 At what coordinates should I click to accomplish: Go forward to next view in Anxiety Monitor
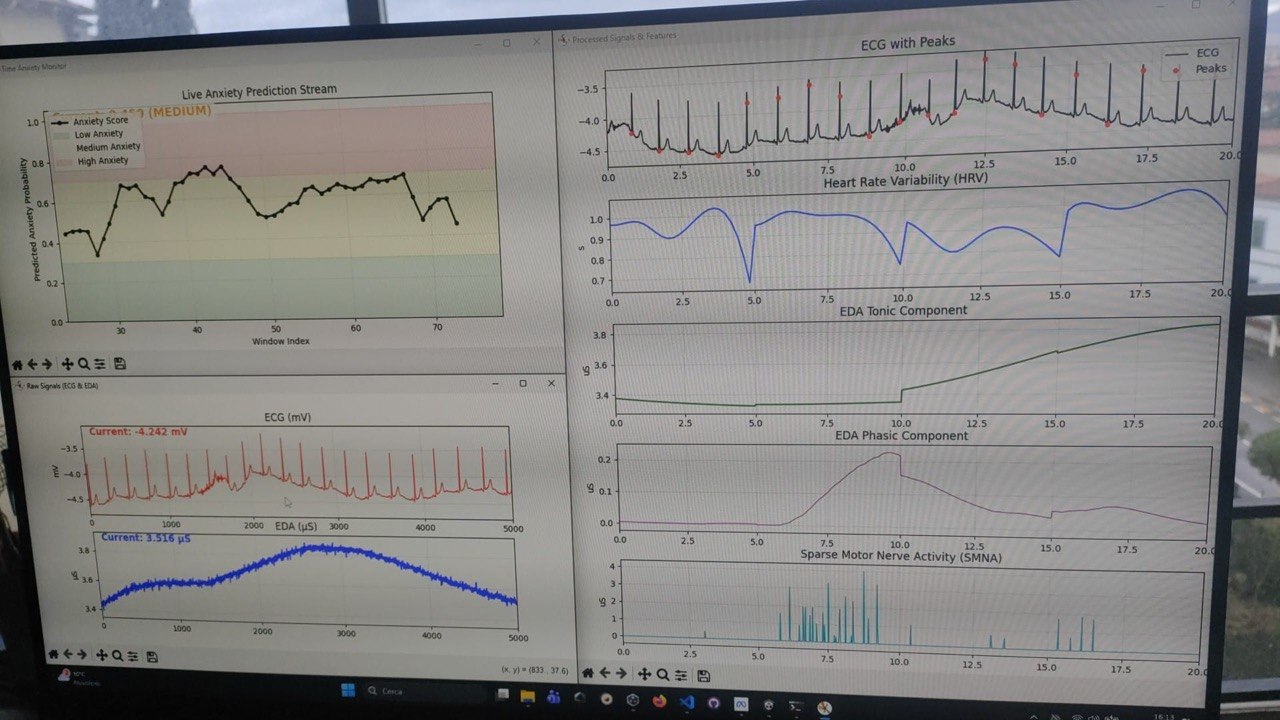(x=47, y=364)
